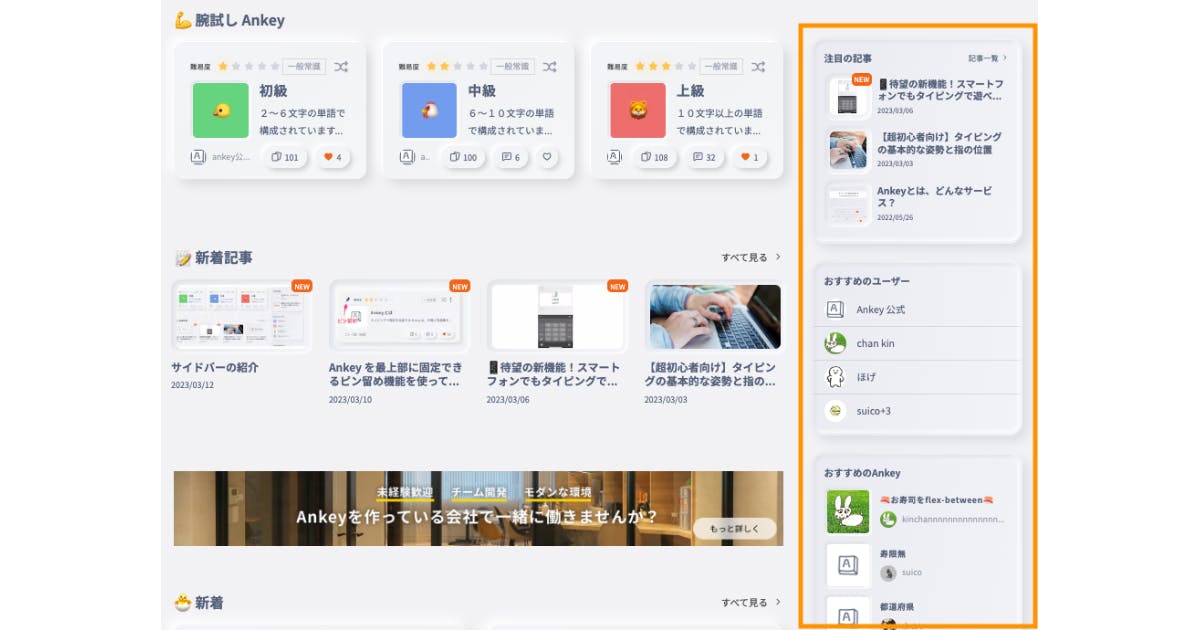Click the shuffle icon on the 上級 card
Viewport: 1200px width, 630px height.
[x=758, y=67]
